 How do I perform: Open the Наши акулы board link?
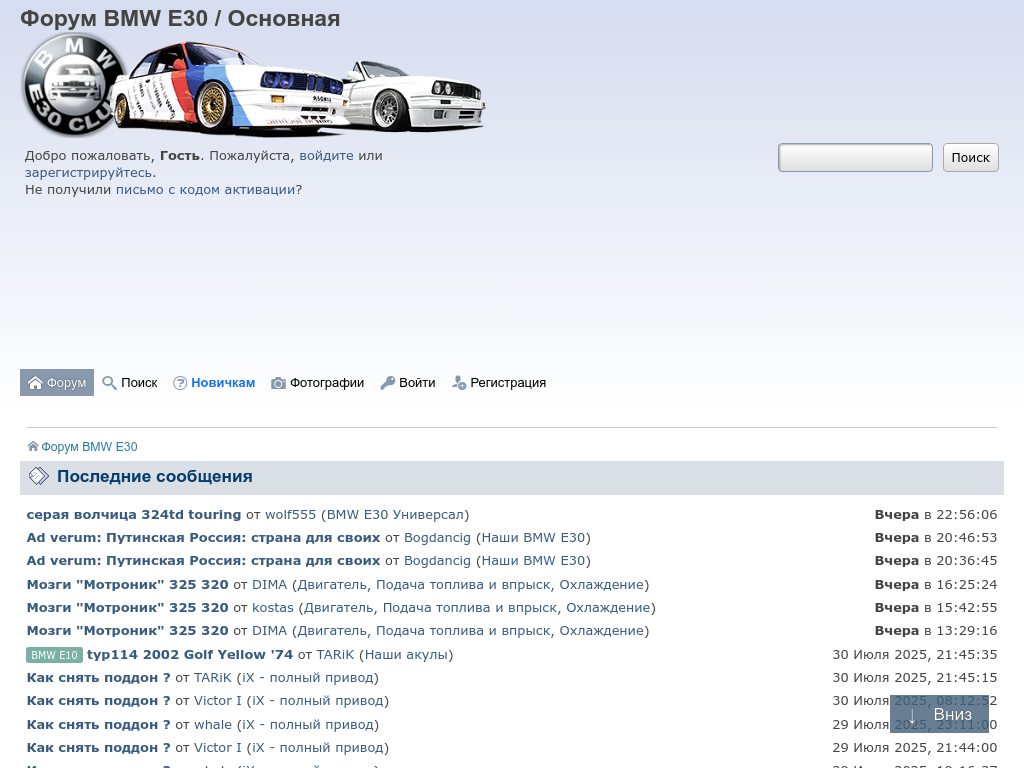point(406,655)
